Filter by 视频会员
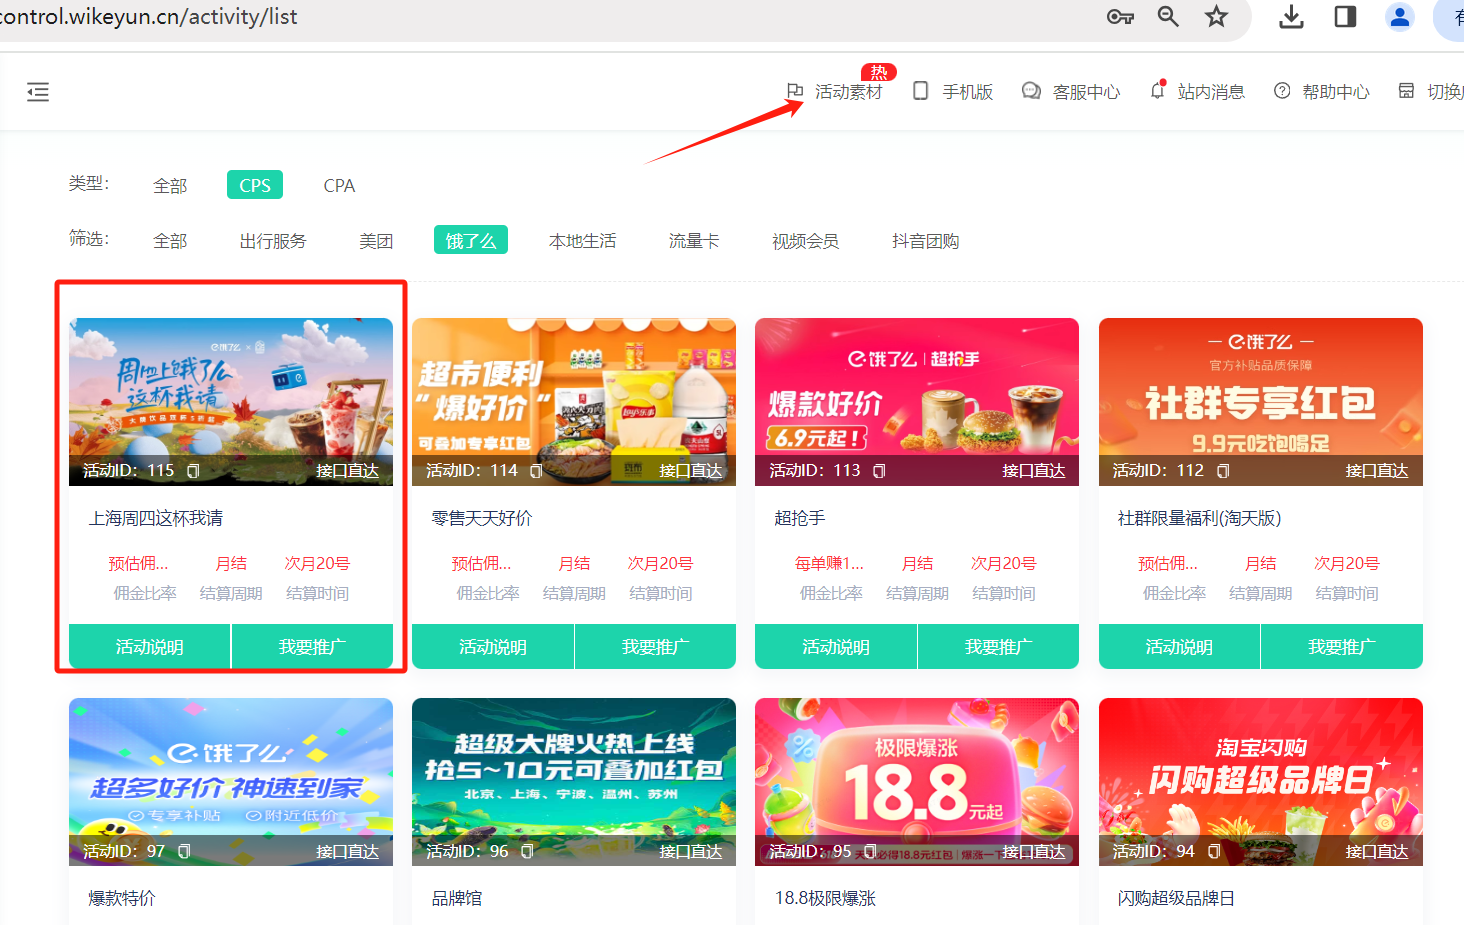 tap(805, 241)
